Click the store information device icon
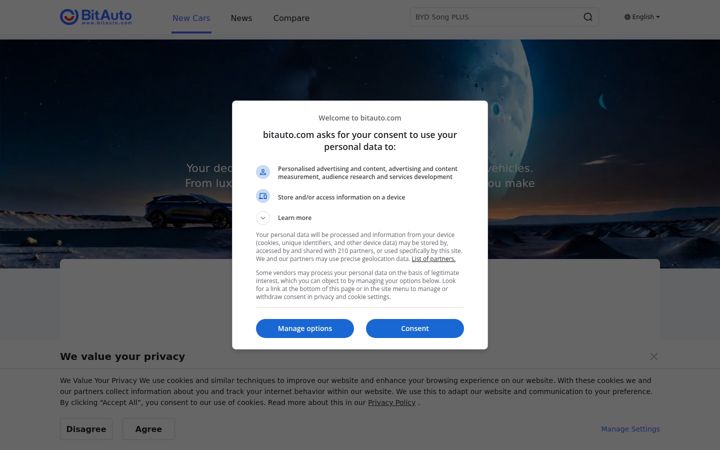720x450 pixels. click(263, 197)
